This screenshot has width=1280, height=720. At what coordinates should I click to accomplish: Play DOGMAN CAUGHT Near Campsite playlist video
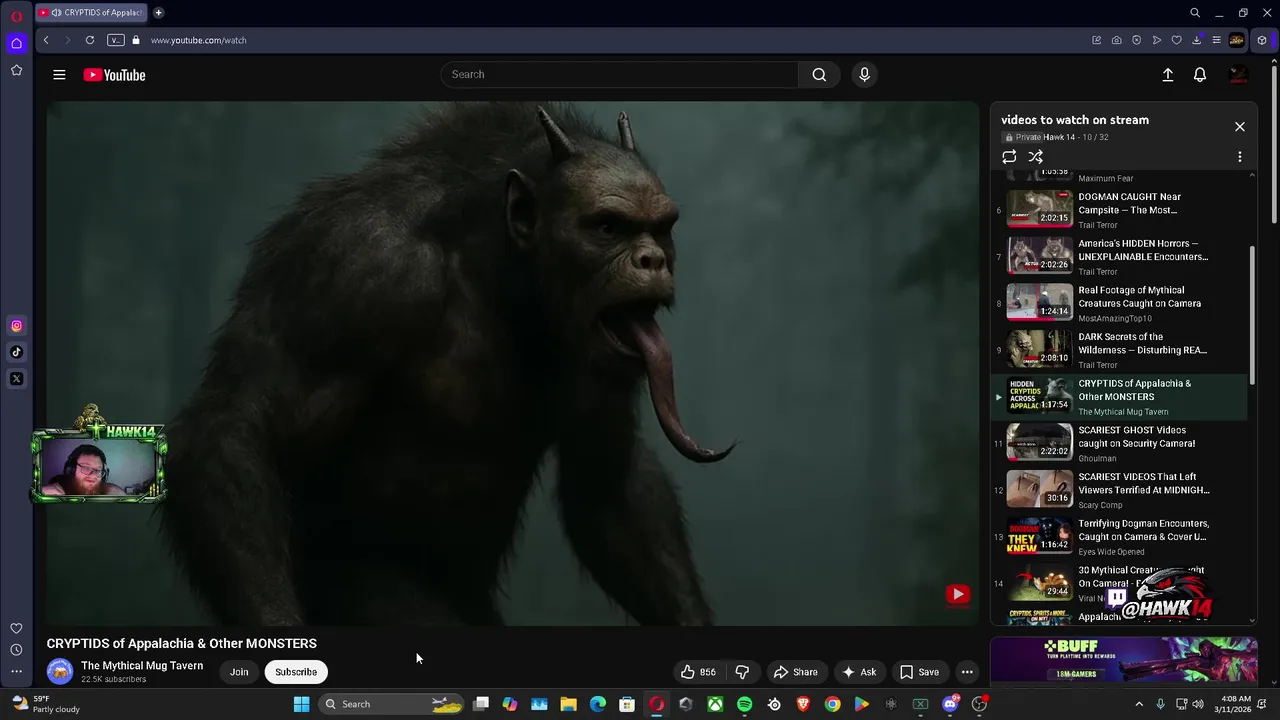click(x=1120, y=210)
